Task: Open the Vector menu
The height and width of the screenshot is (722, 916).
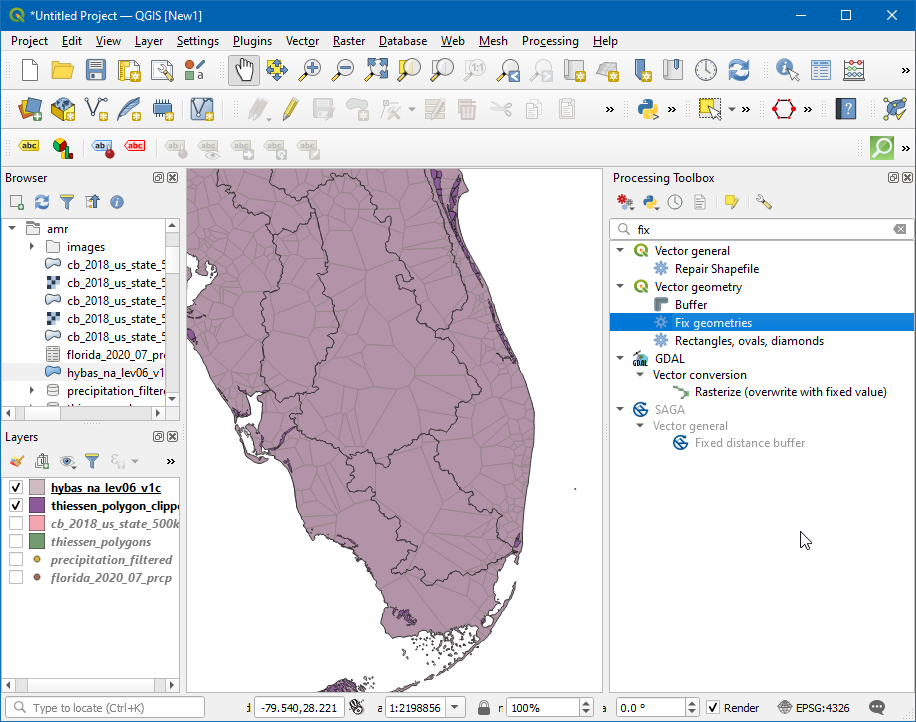Action: [302, 41]
